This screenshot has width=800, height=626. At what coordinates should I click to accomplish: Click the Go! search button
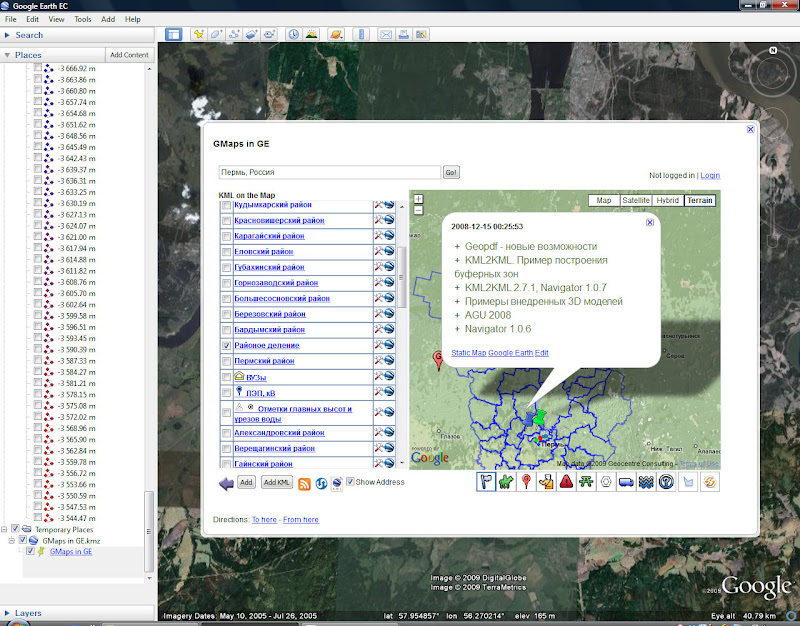tap(451, 172)
